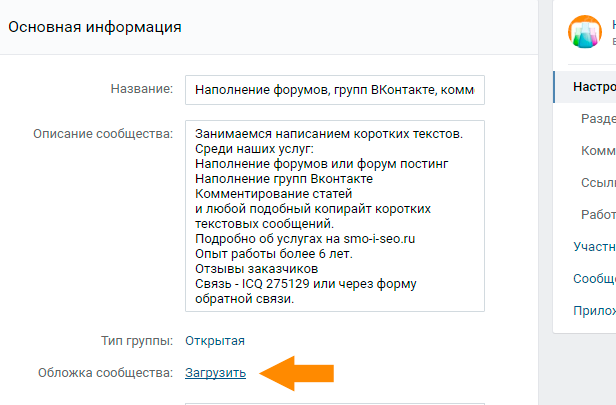Image resolution: width=616 pixels, height=405 pixels.
Task: Click the orange arrow pointing at Загрузить
Action: click(x=296, y=373)
